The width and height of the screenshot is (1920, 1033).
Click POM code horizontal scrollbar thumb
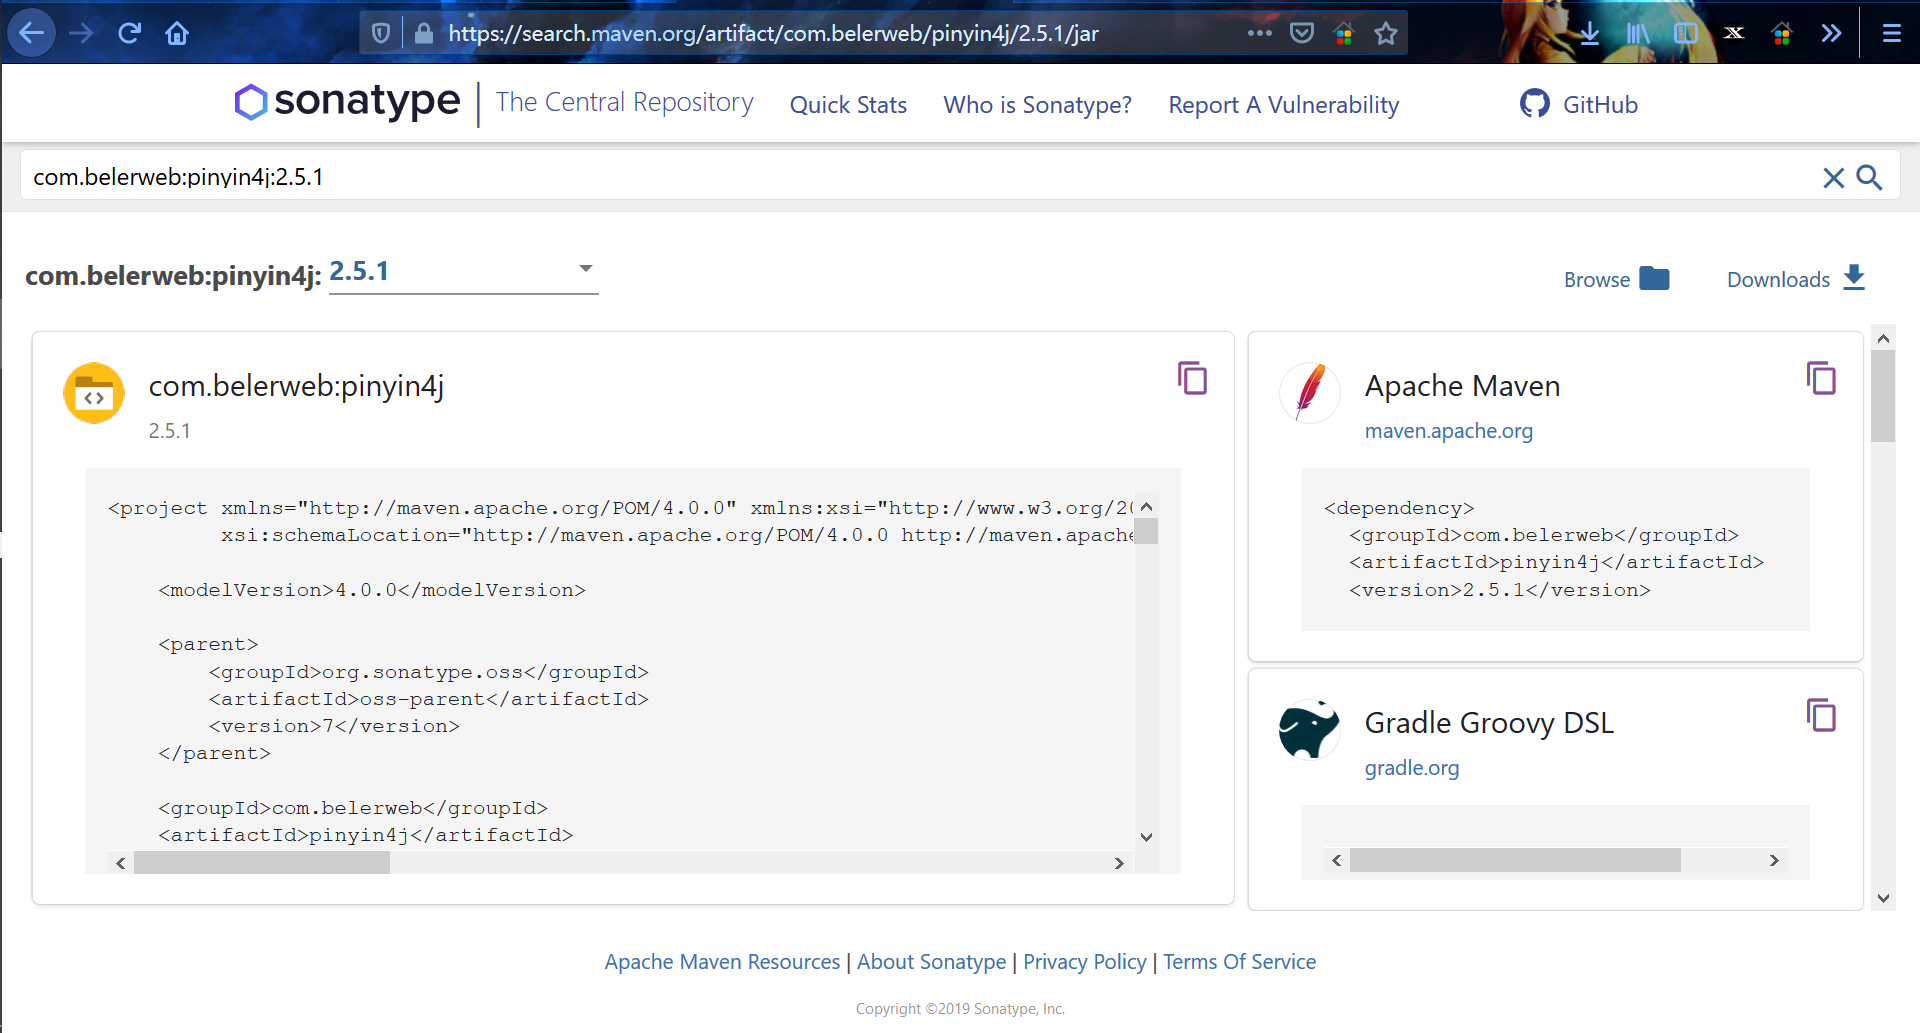pyautogui.click(x=262, y=863)
